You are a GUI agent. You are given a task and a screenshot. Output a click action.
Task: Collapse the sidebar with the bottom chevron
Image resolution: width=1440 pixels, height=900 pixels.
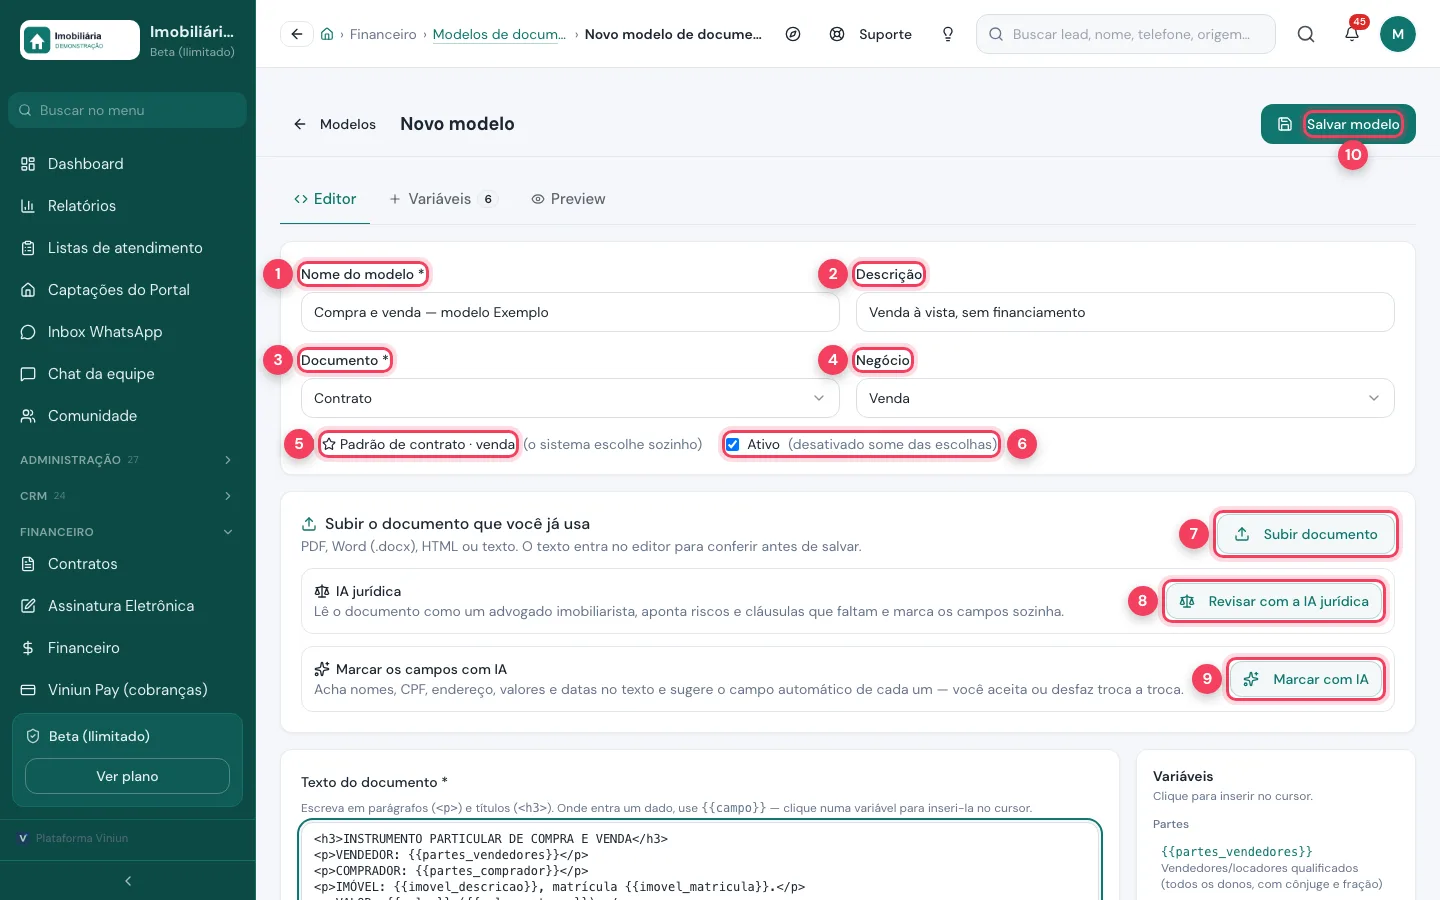tap(128, 881)
